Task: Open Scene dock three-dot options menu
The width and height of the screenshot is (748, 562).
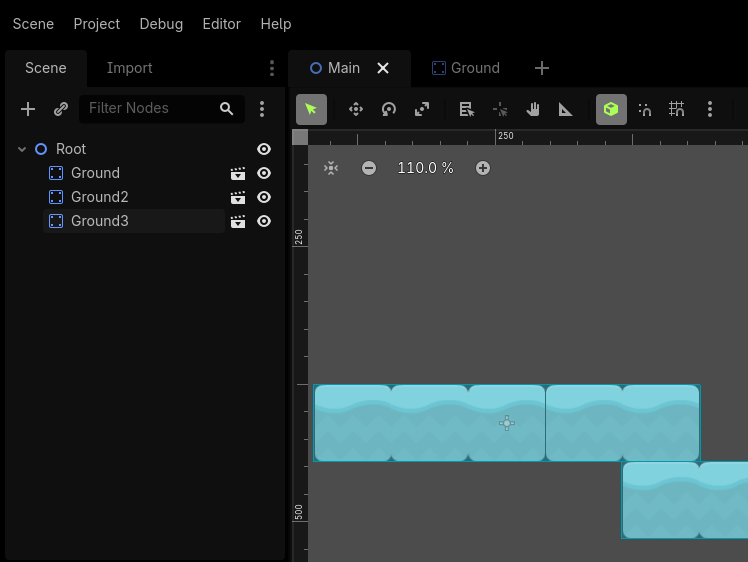Action: coord(272,68)
